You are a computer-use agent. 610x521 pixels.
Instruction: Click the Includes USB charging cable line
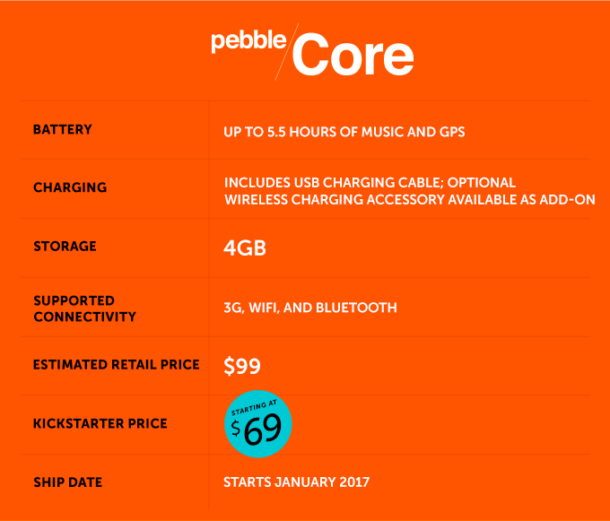pyautogui.click(x=369, y=182)
